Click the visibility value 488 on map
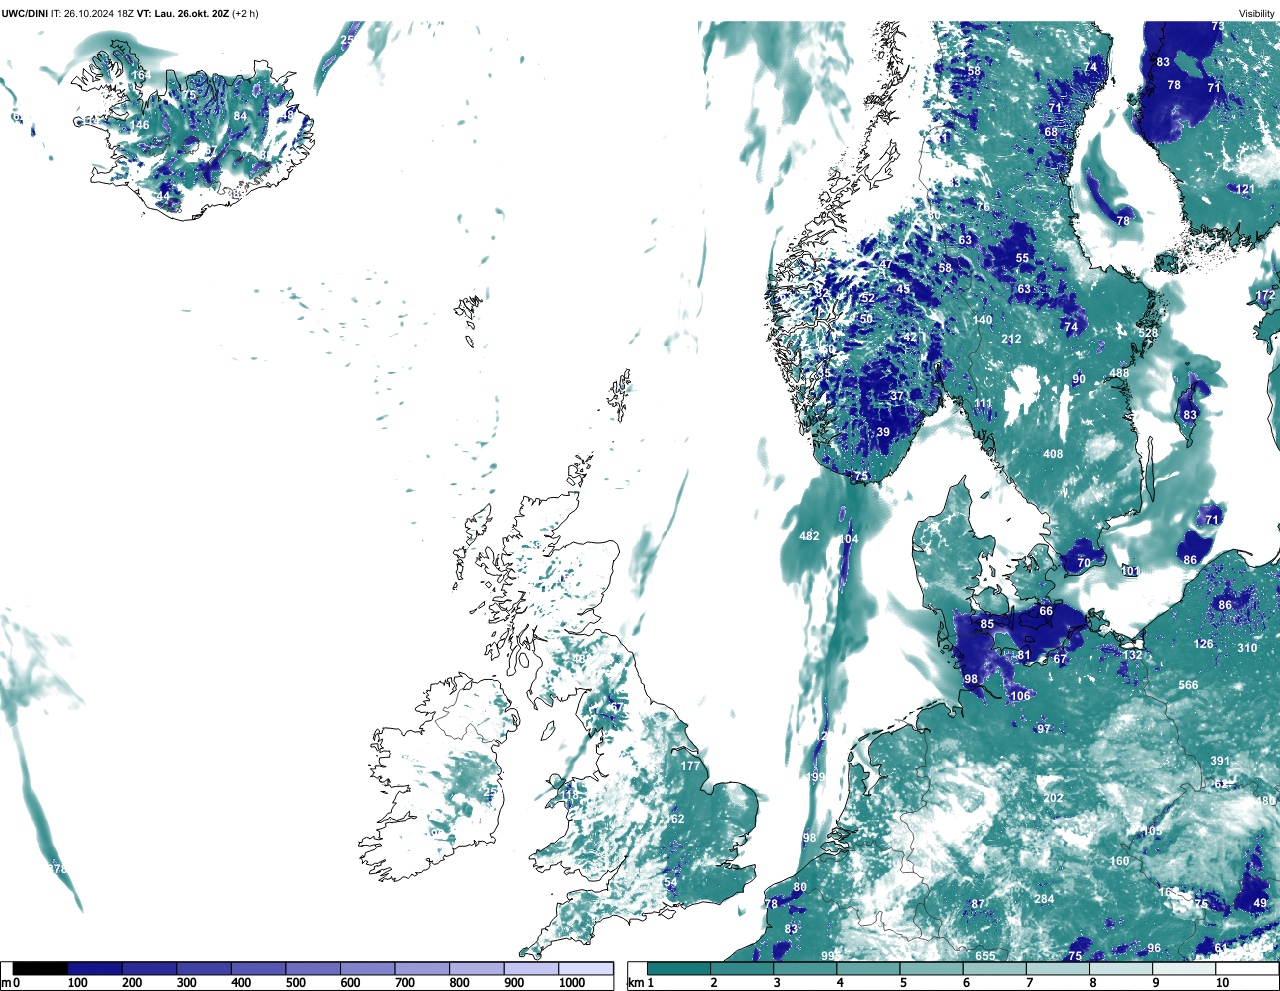The image size is (1280, 991). coord(1118,373)
